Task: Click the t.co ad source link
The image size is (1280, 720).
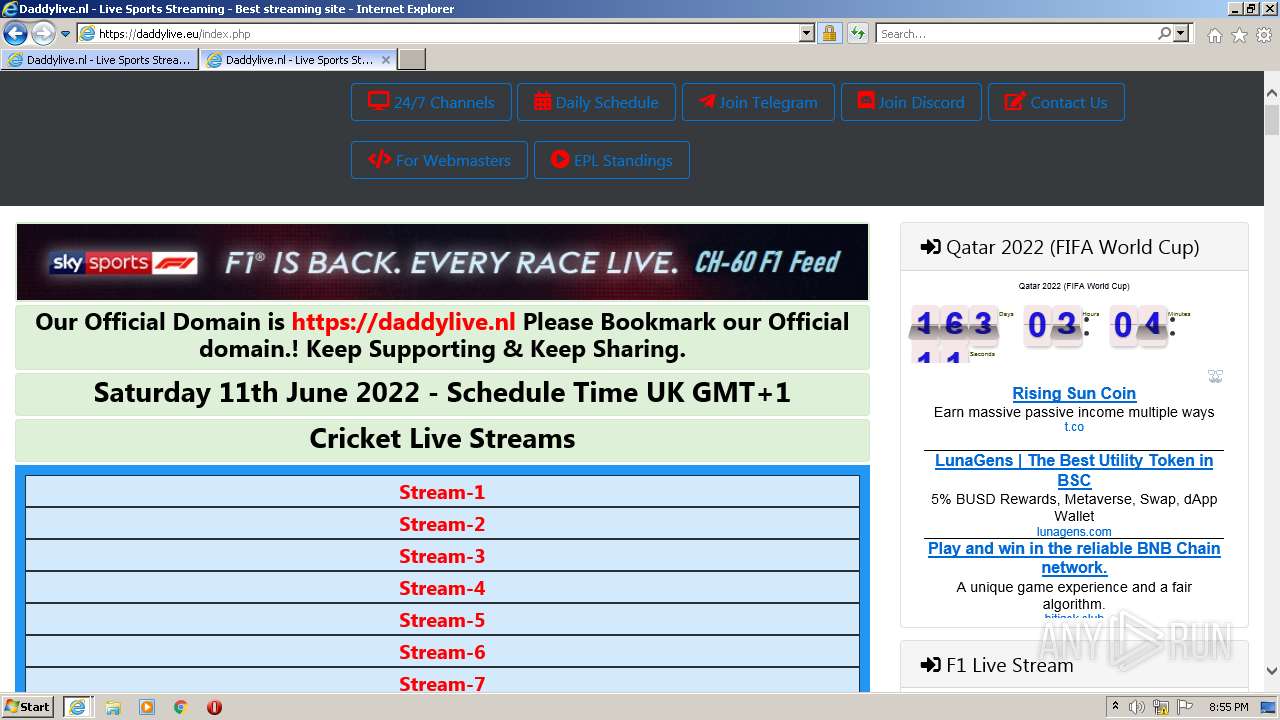Action: pyautogui.click(x=1074, y=427)
